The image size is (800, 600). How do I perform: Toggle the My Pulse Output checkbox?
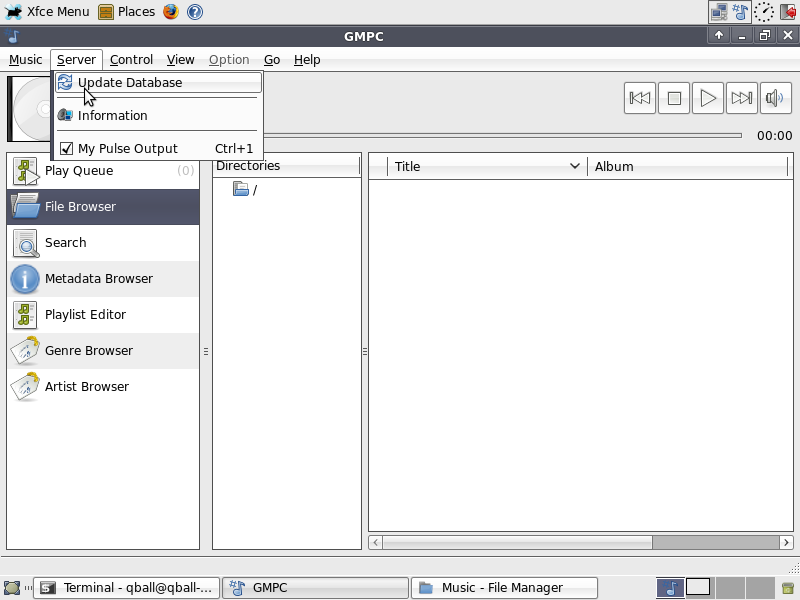tap(66, 148)
